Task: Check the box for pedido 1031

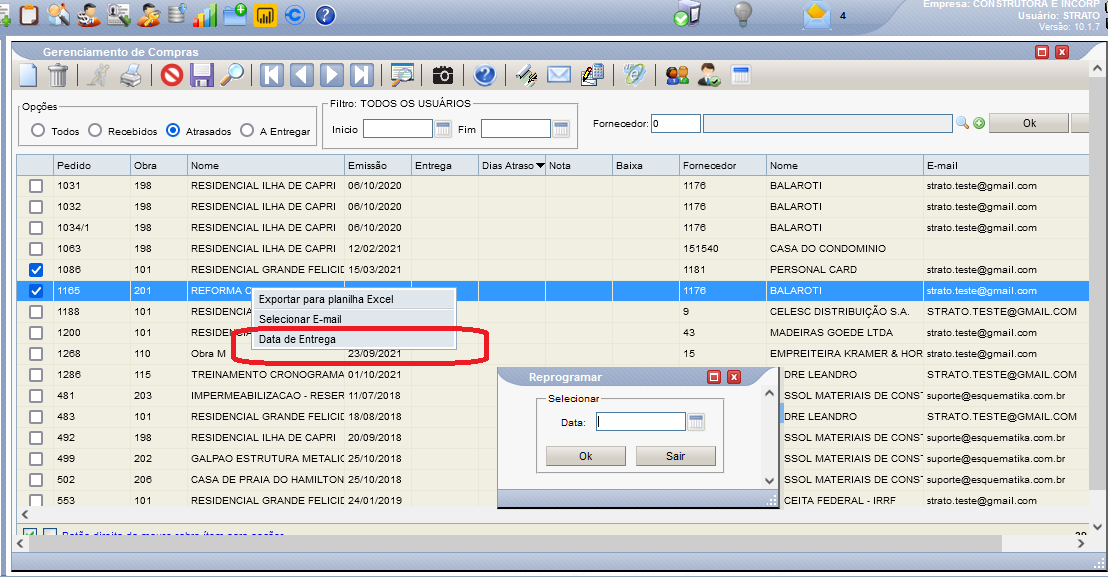Action: [x=36, y=186]
